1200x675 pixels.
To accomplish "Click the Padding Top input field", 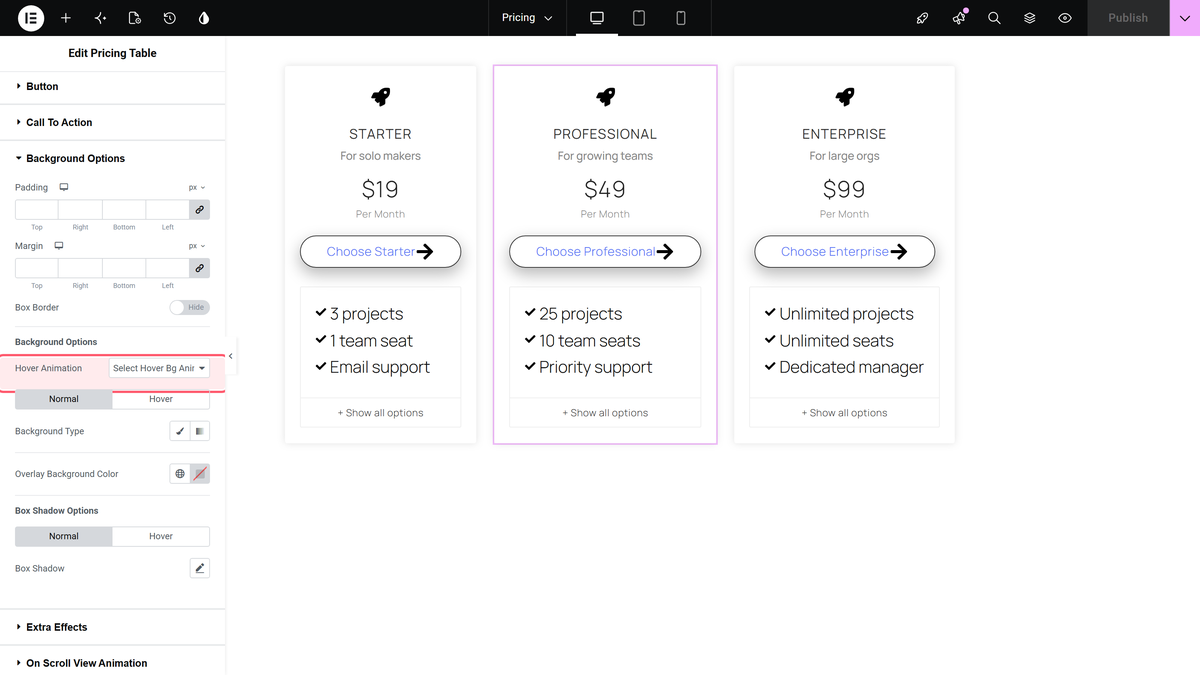I will tap(37, 210).
